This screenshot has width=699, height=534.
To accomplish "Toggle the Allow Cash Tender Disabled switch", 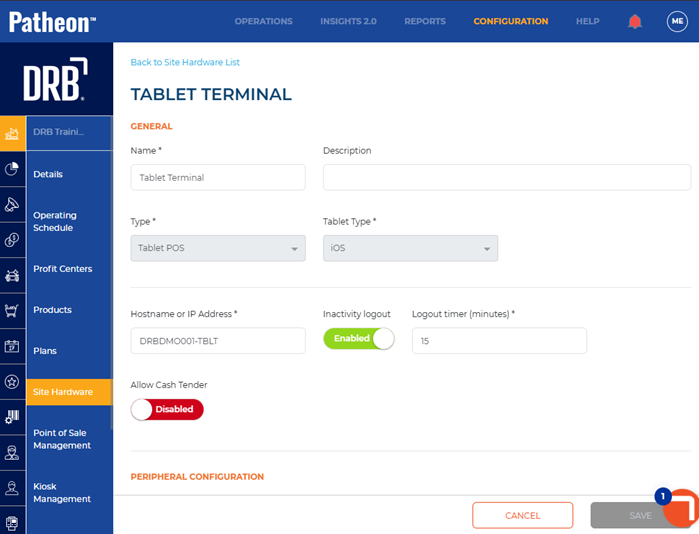I will tap(167, 410).
